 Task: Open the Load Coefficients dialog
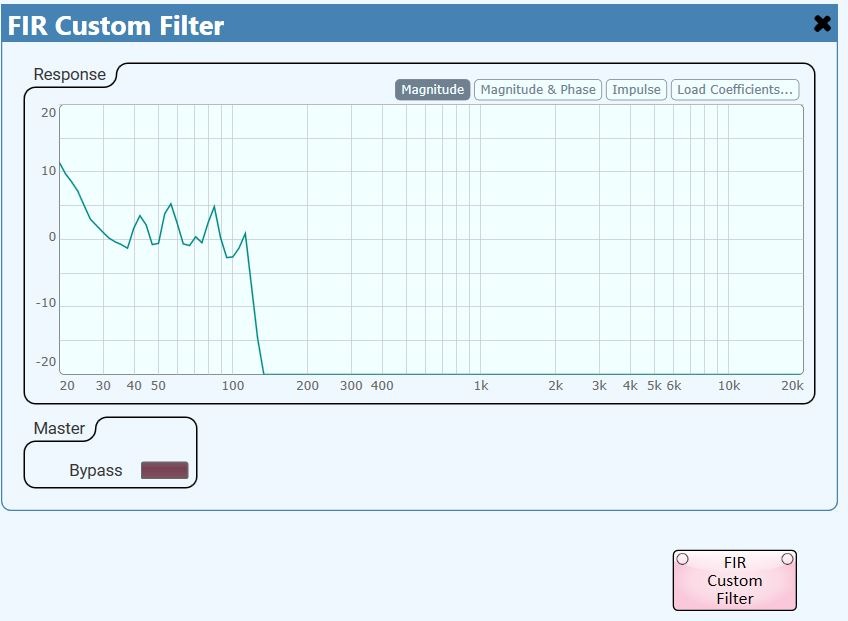pyautogui.click(x=734, y=90)
